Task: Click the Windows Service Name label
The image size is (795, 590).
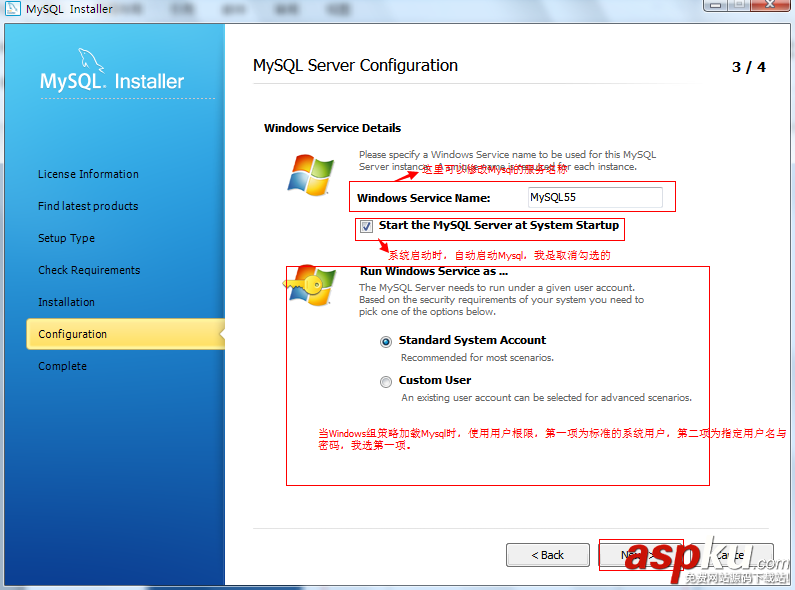Action: (x=424, y=198)
